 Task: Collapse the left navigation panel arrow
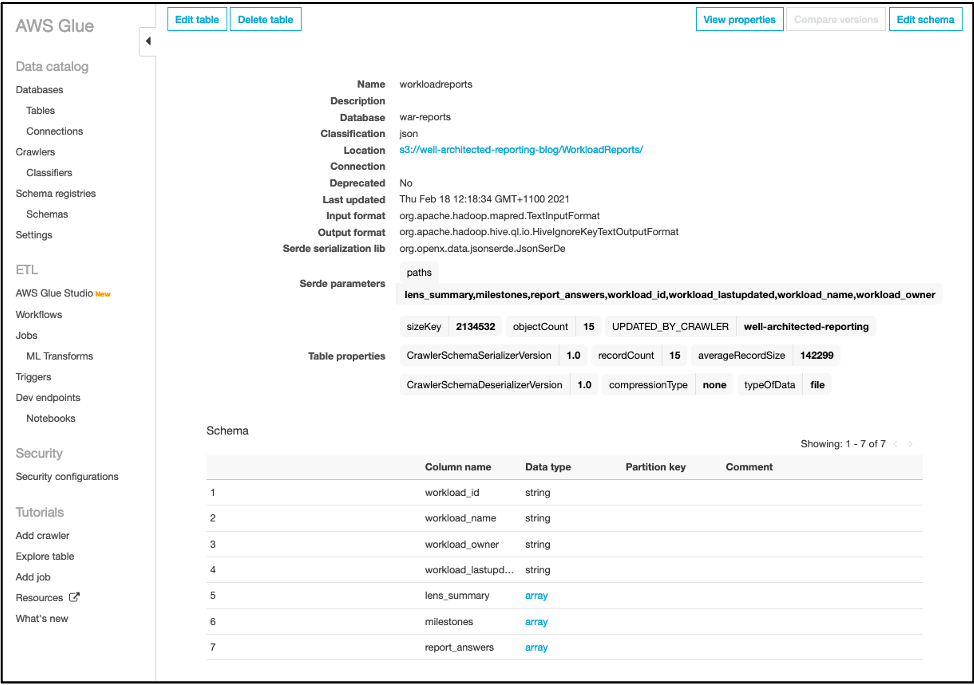click(147, 42)
